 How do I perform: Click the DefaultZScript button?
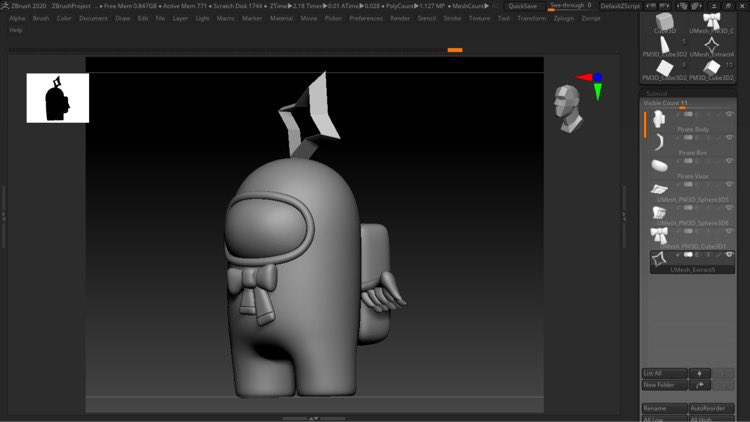620,6
